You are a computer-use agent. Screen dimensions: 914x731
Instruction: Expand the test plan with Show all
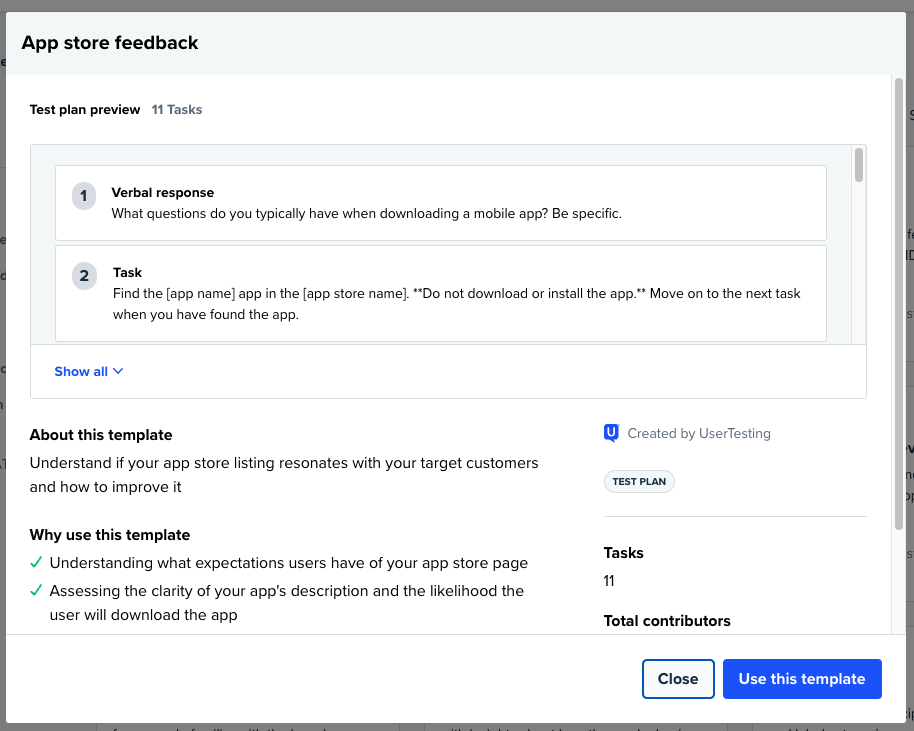[x=89, y=371]
